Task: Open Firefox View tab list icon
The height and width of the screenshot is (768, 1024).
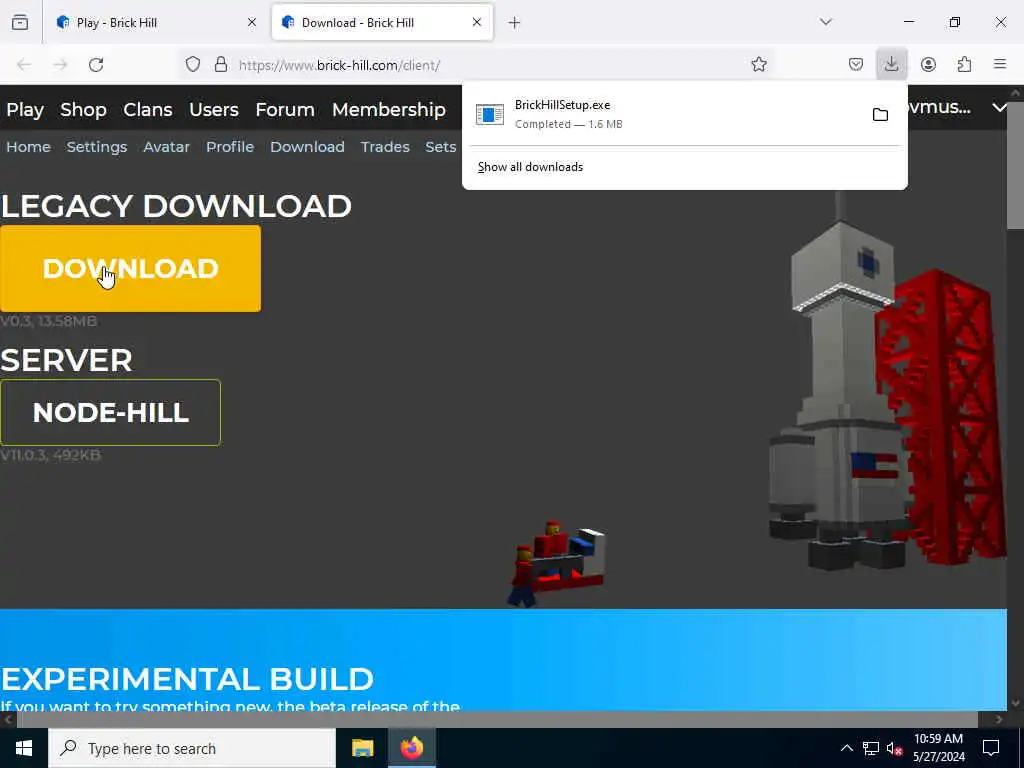Action: click(20, 22)
